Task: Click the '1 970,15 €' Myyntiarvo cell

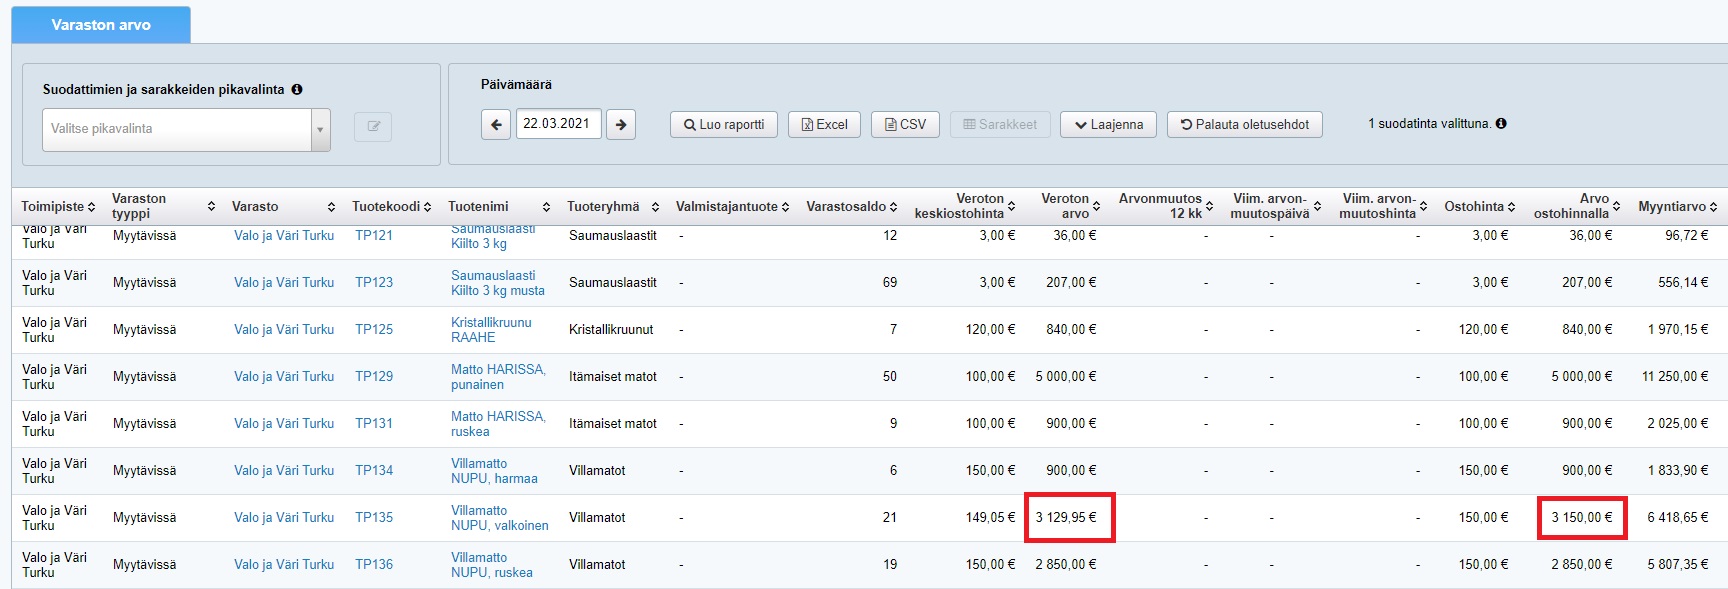Action: [x=1678, y=330]
